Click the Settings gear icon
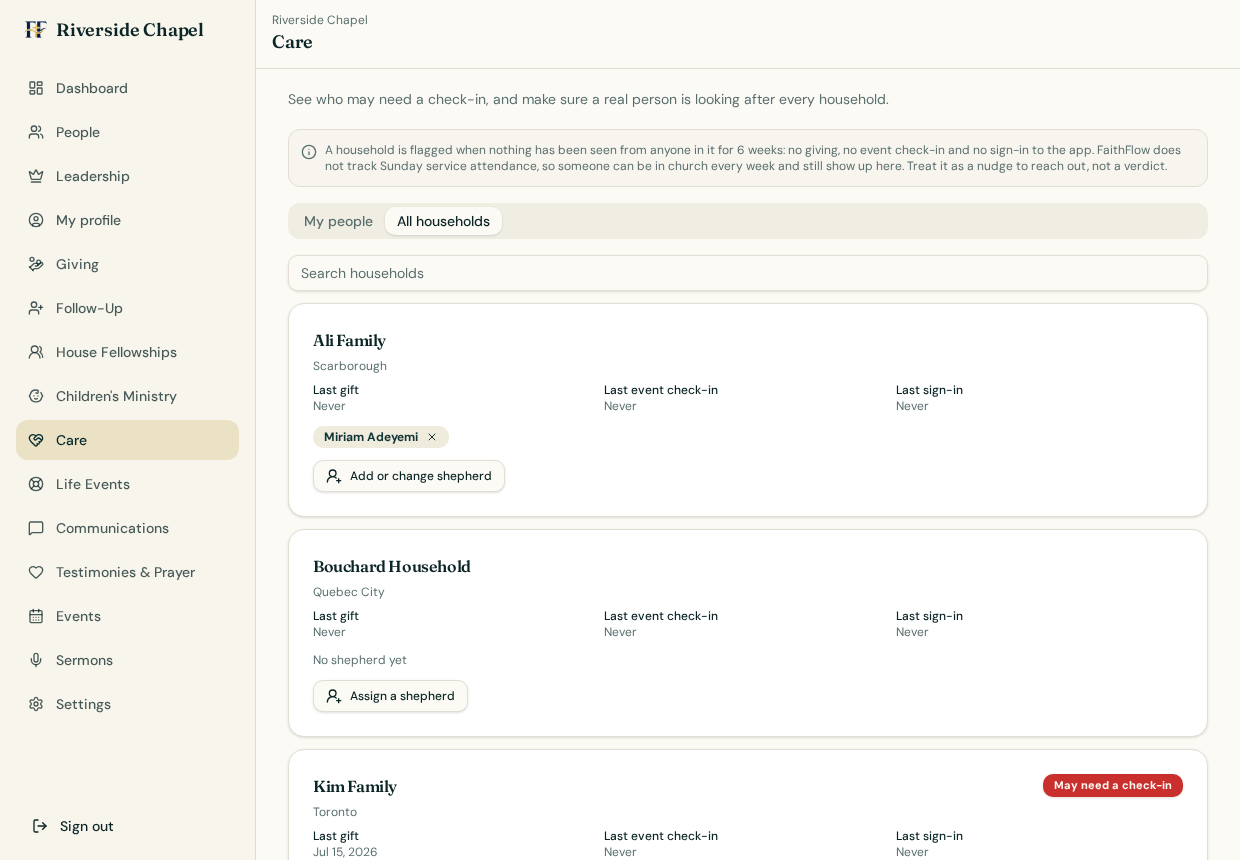 36,704
